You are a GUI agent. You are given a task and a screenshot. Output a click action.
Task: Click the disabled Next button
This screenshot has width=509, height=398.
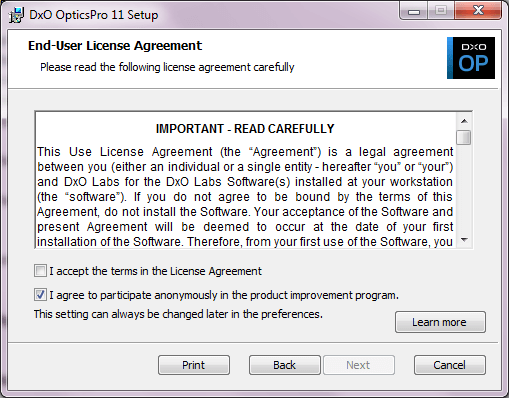tap(359, 365)
